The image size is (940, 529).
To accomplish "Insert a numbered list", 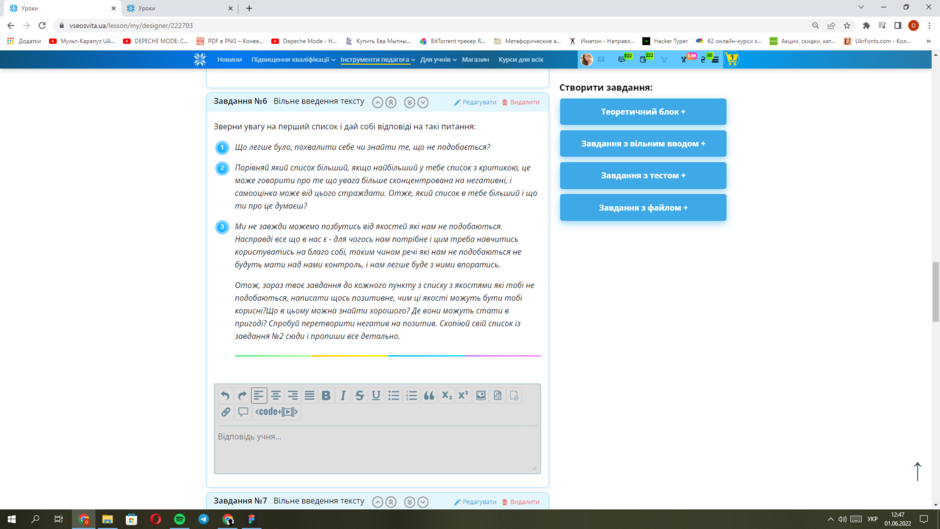I will [411, 395].
